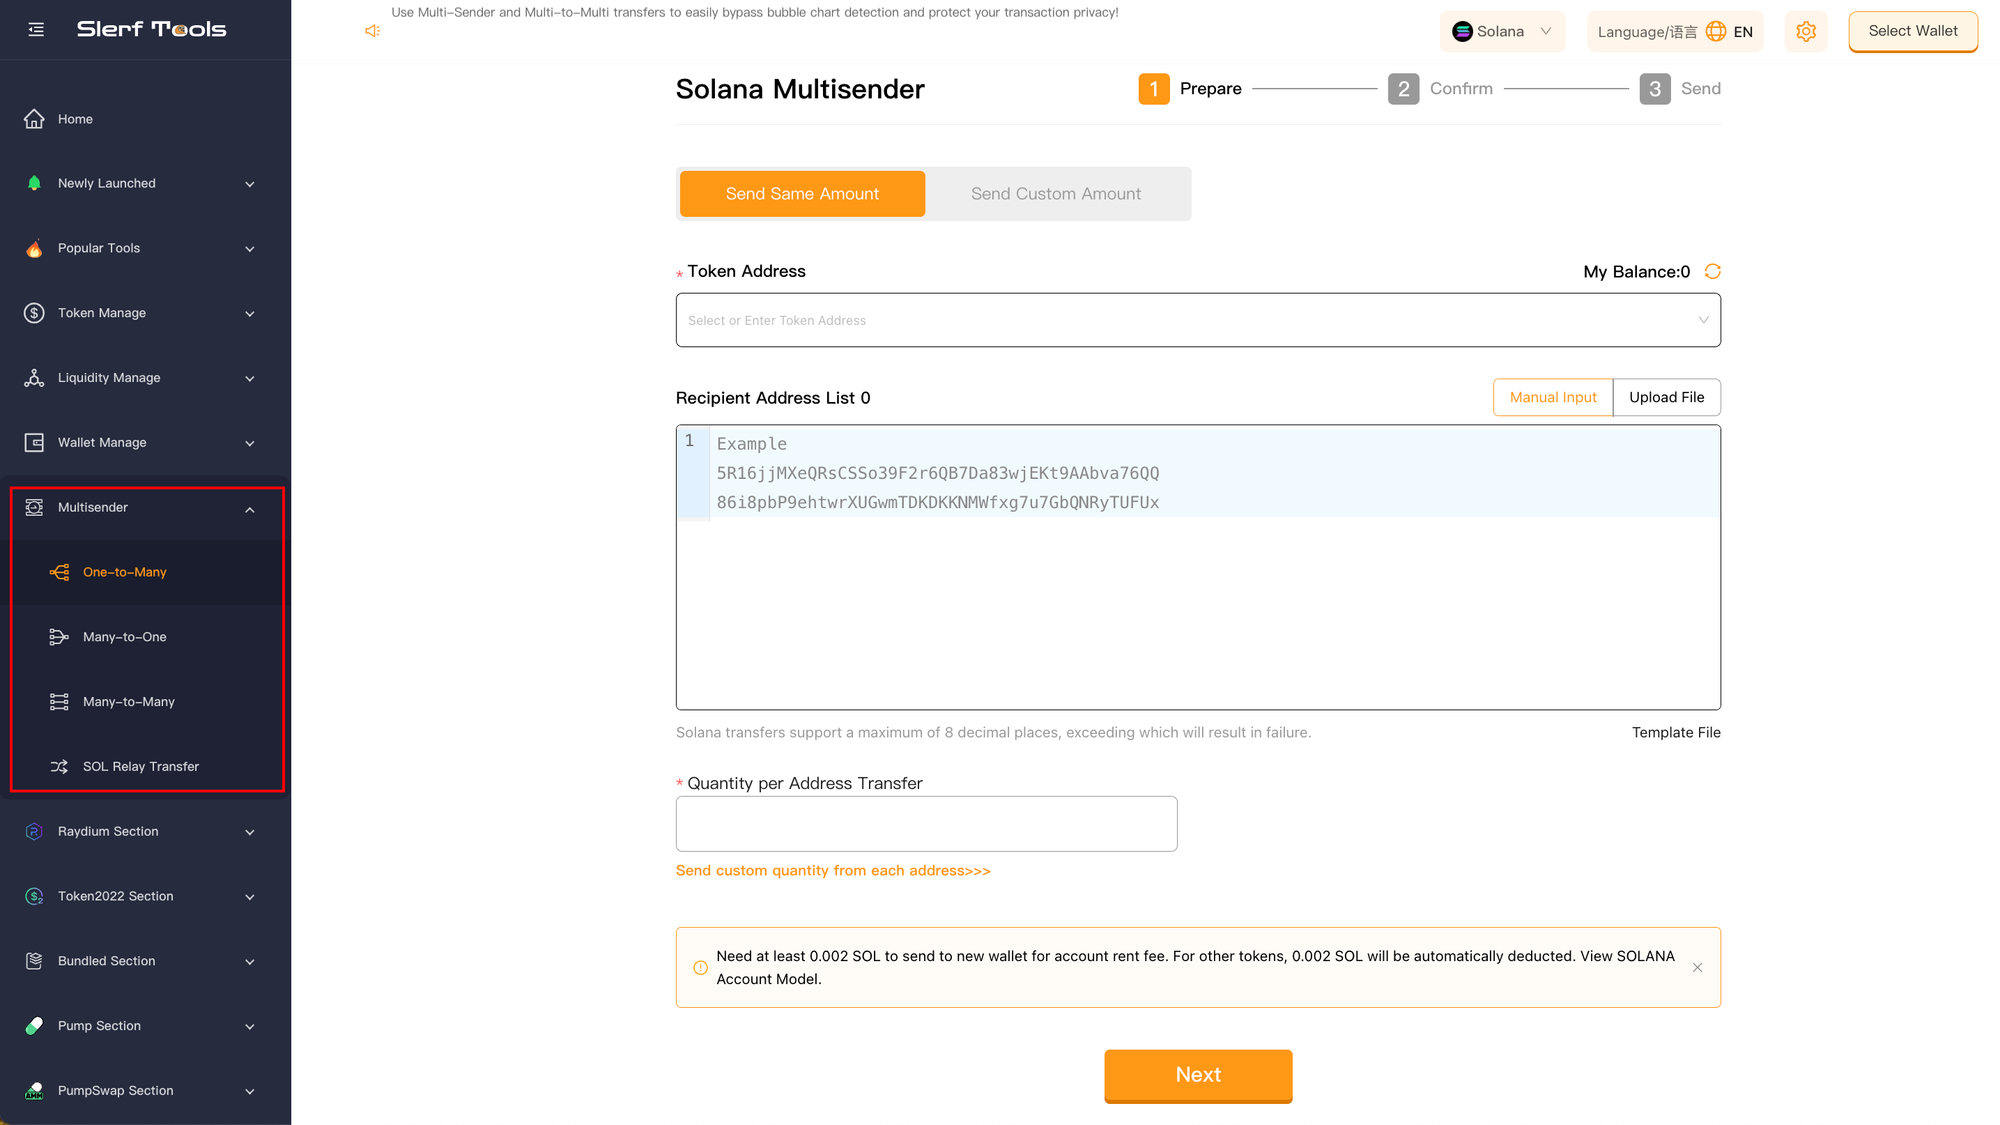Screen dimensions: 2000x1125
Task: Click the settings gear icon
Action: (1806, 32)
